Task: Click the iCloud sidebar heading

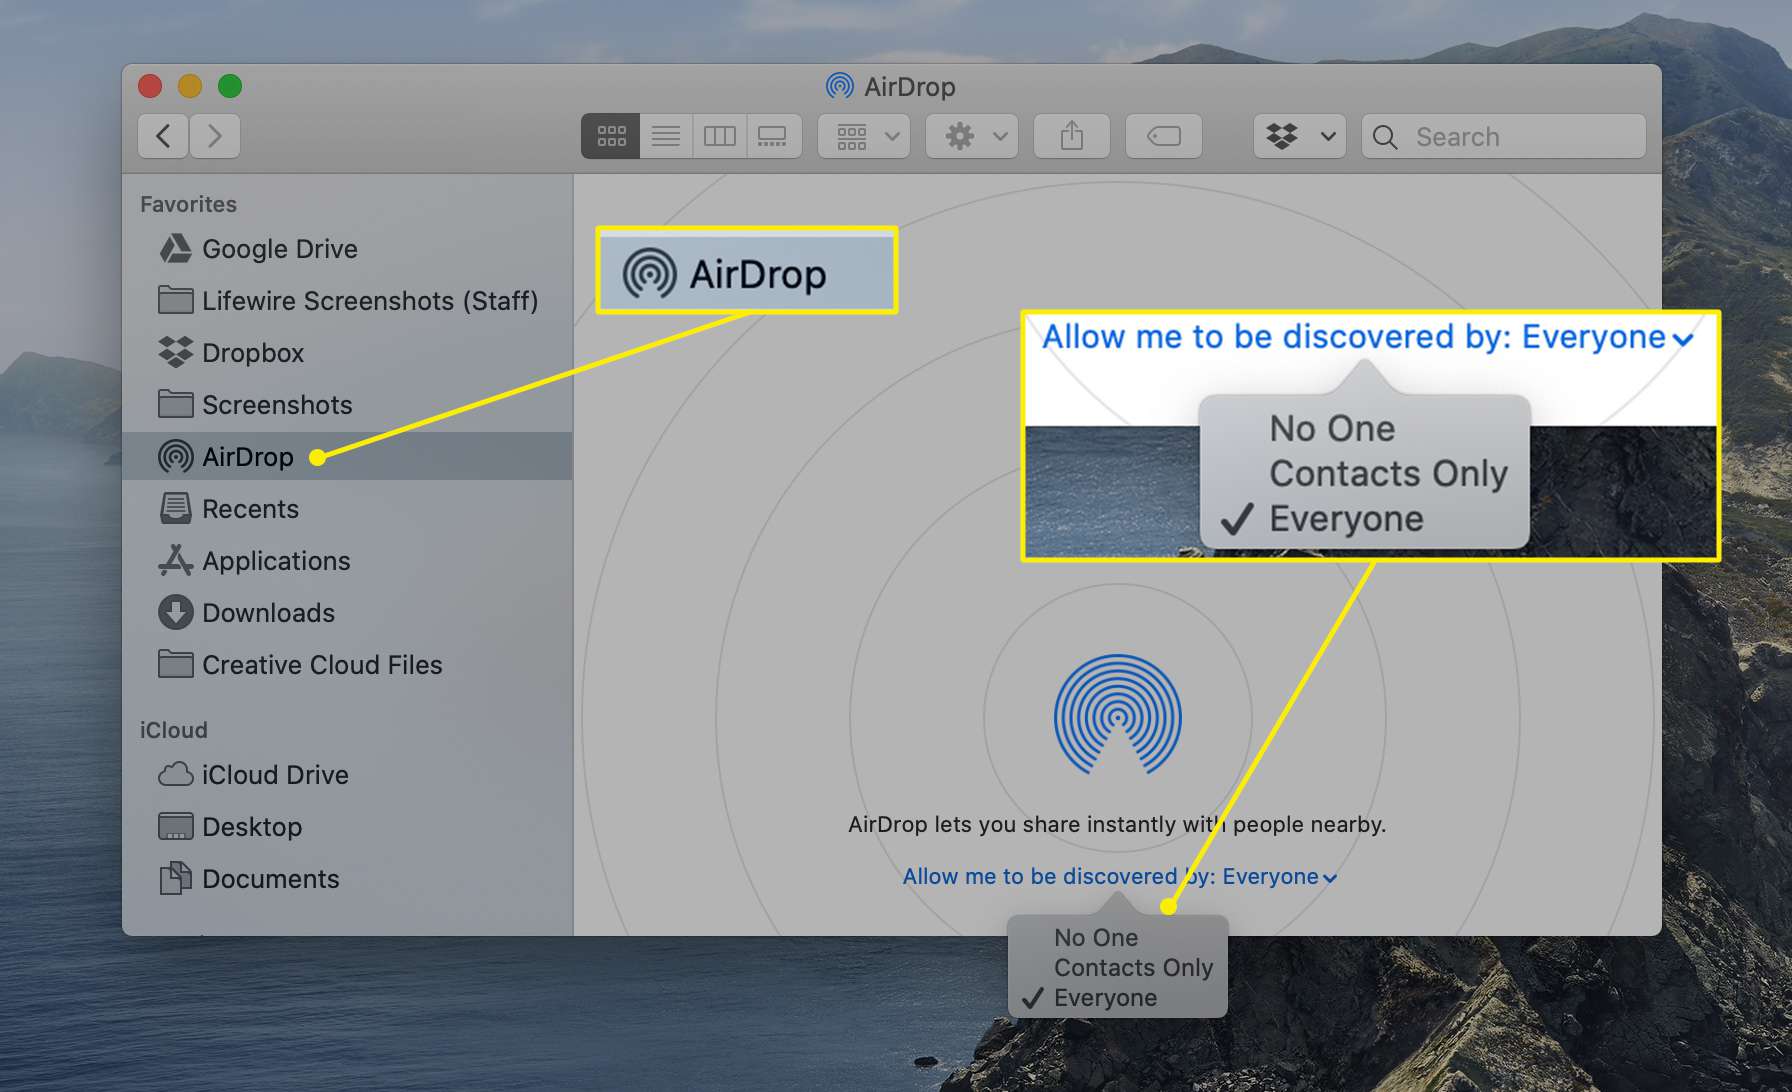Action: (173, 730)
